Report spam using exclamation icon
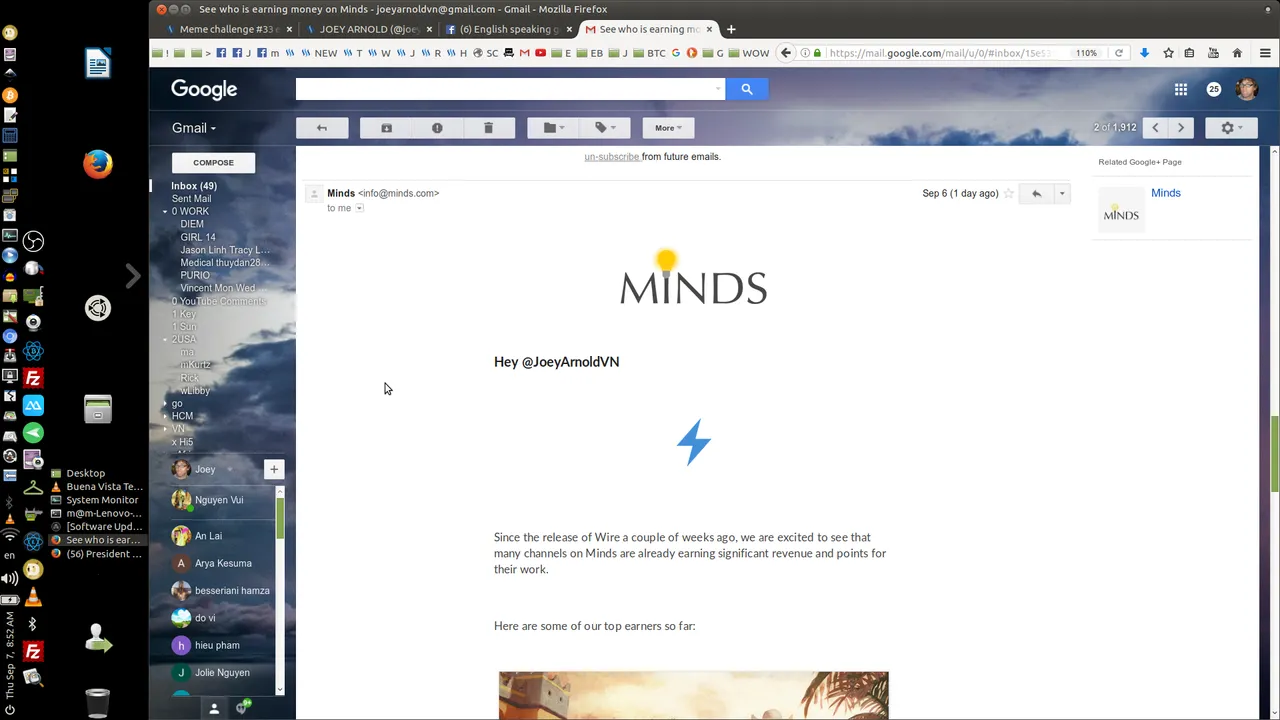This screenshot has height=720, width=1280. [x=437, y=128]
